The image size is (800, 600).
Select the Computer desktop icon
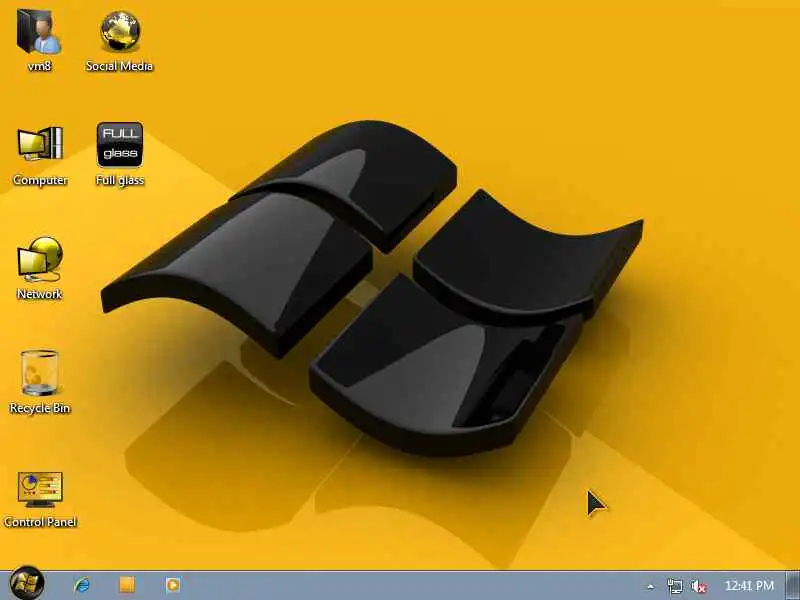pos(40,144)
